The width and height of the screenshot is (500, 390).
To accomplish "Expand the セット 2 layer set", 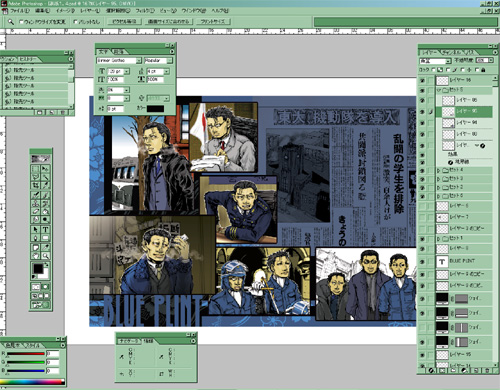I will tap(439, 187).
